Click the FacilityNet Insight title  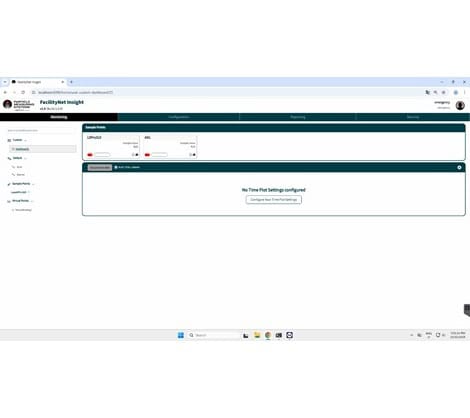(62, 102)
